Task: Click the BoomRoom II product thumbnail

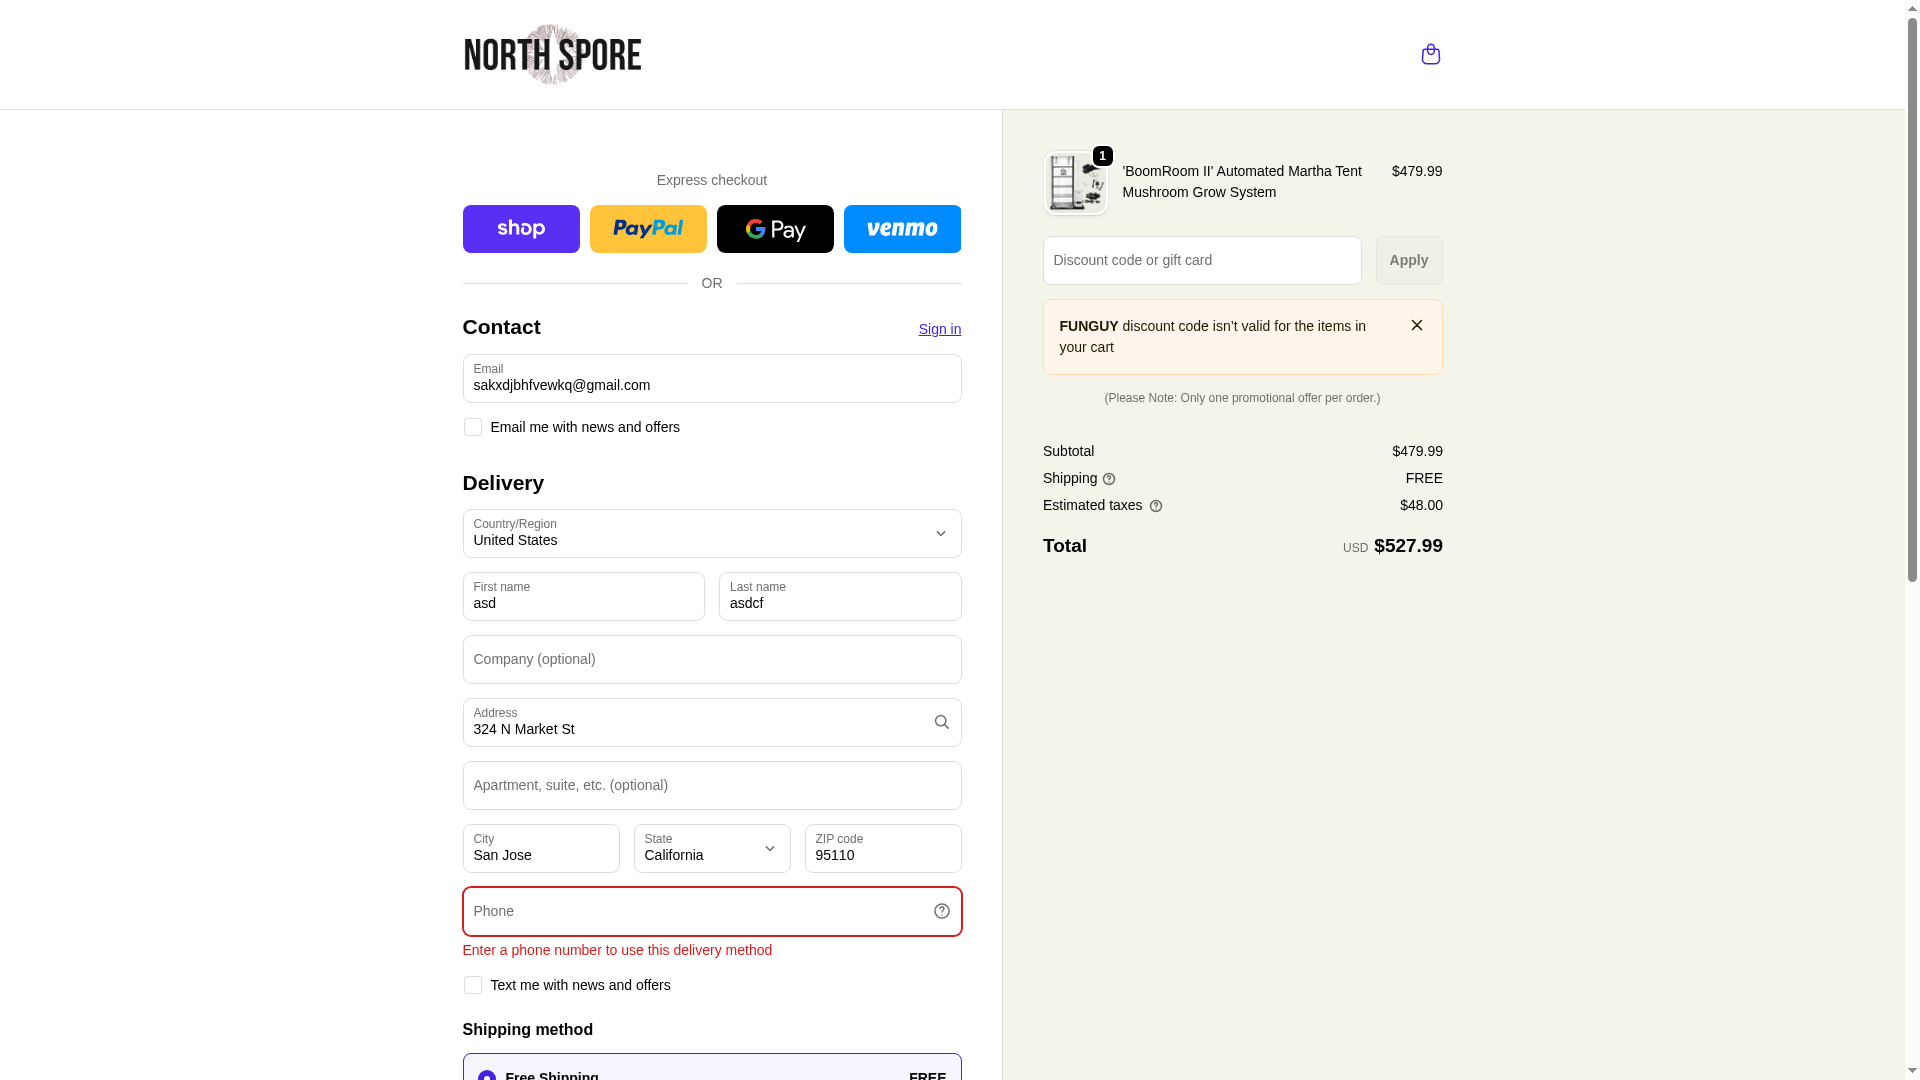Action: 1076,183
